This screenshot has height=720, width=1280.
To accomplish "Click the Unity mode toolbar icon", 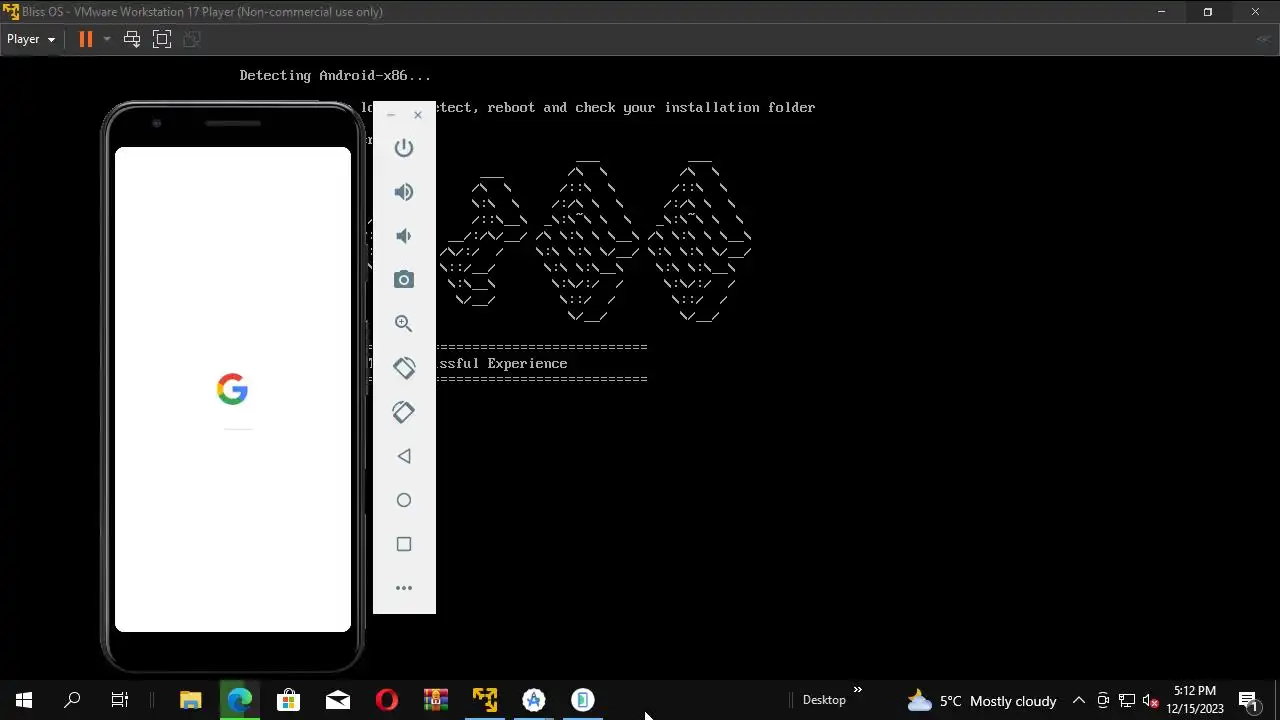I will (x=192, y=39).
